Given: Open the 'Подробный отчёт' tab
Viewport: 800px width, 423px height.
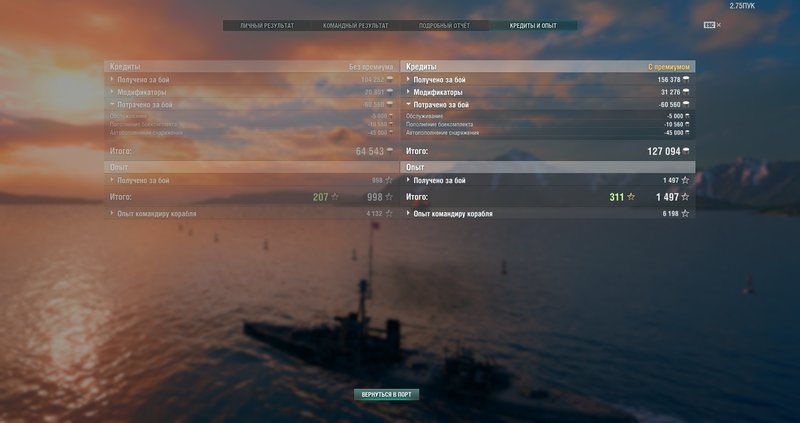Looking at the screenshot, I should pos(444,26).
